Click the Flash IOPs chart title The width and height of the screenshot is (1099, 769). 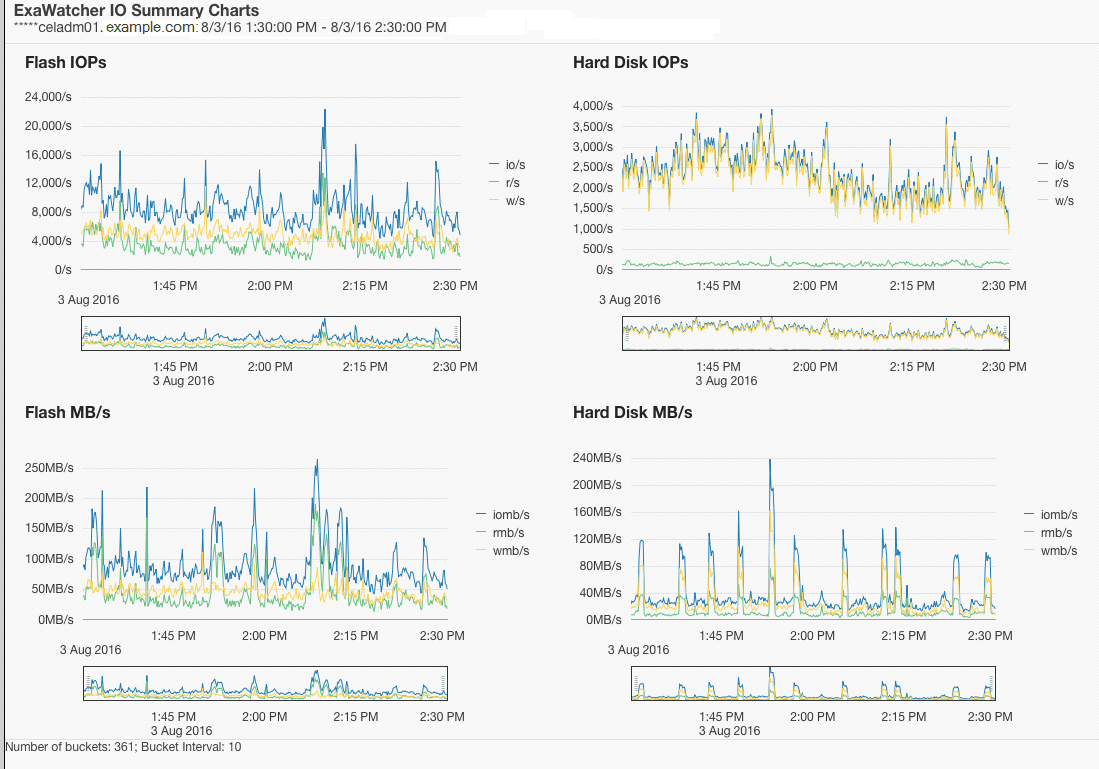coord(66,62)
